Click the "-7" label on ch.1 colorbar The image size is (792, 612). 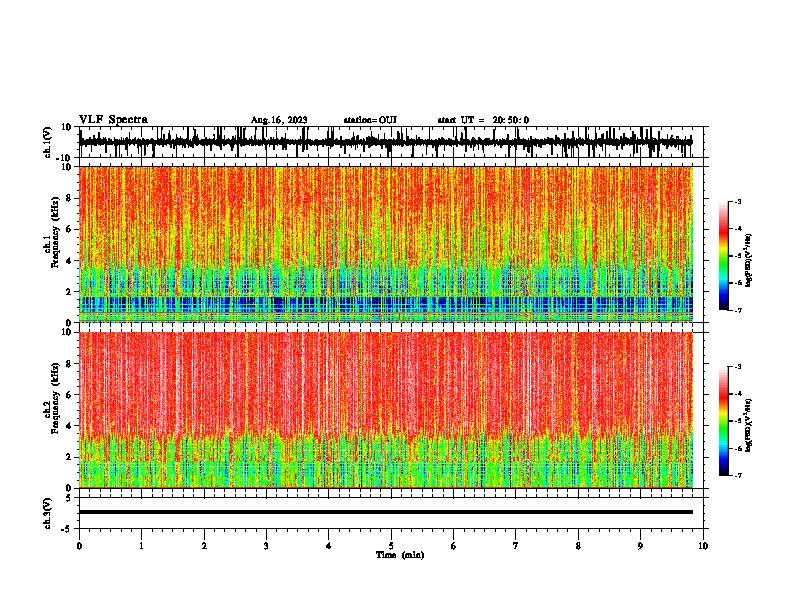click(737, 310)
